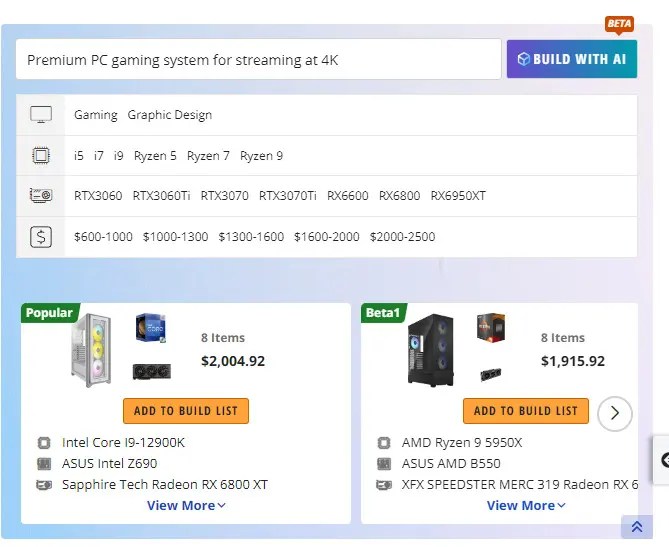Click scroll-to-top double chevron icon
Screen dimensions: 669x547
[x=637, y=527]
